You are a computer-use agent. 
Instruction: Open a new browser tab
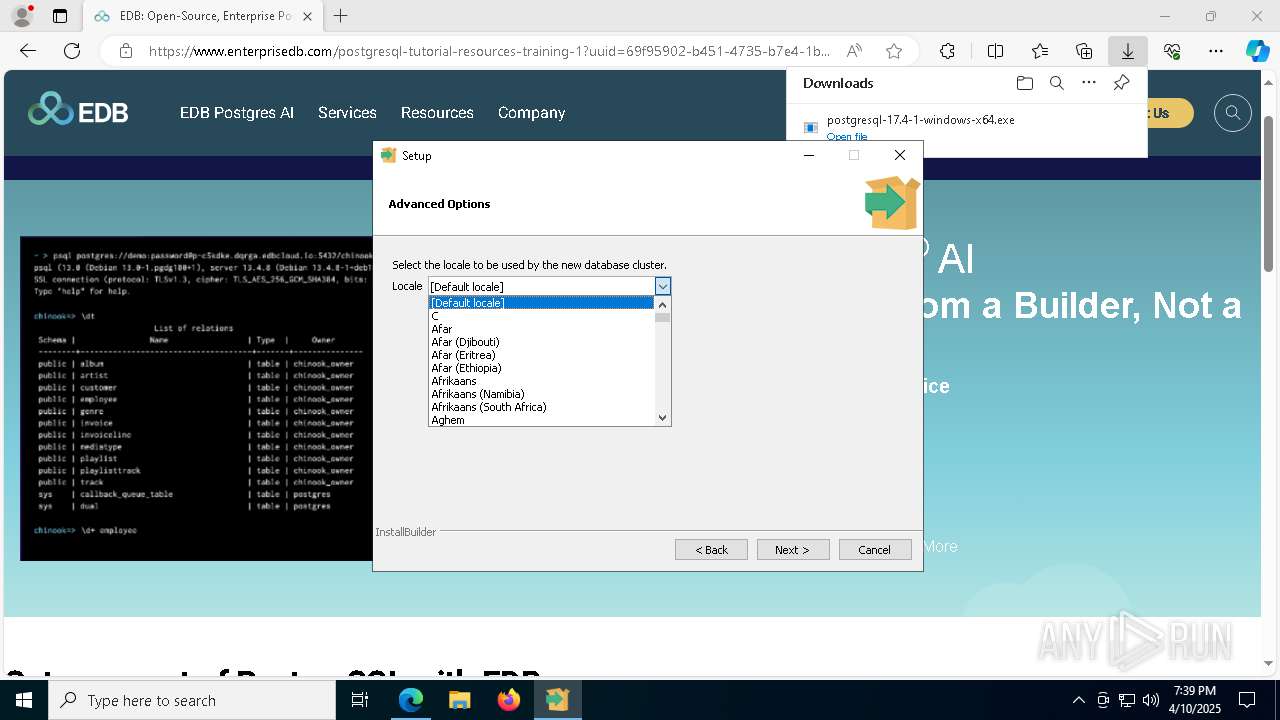coord(341,16)
